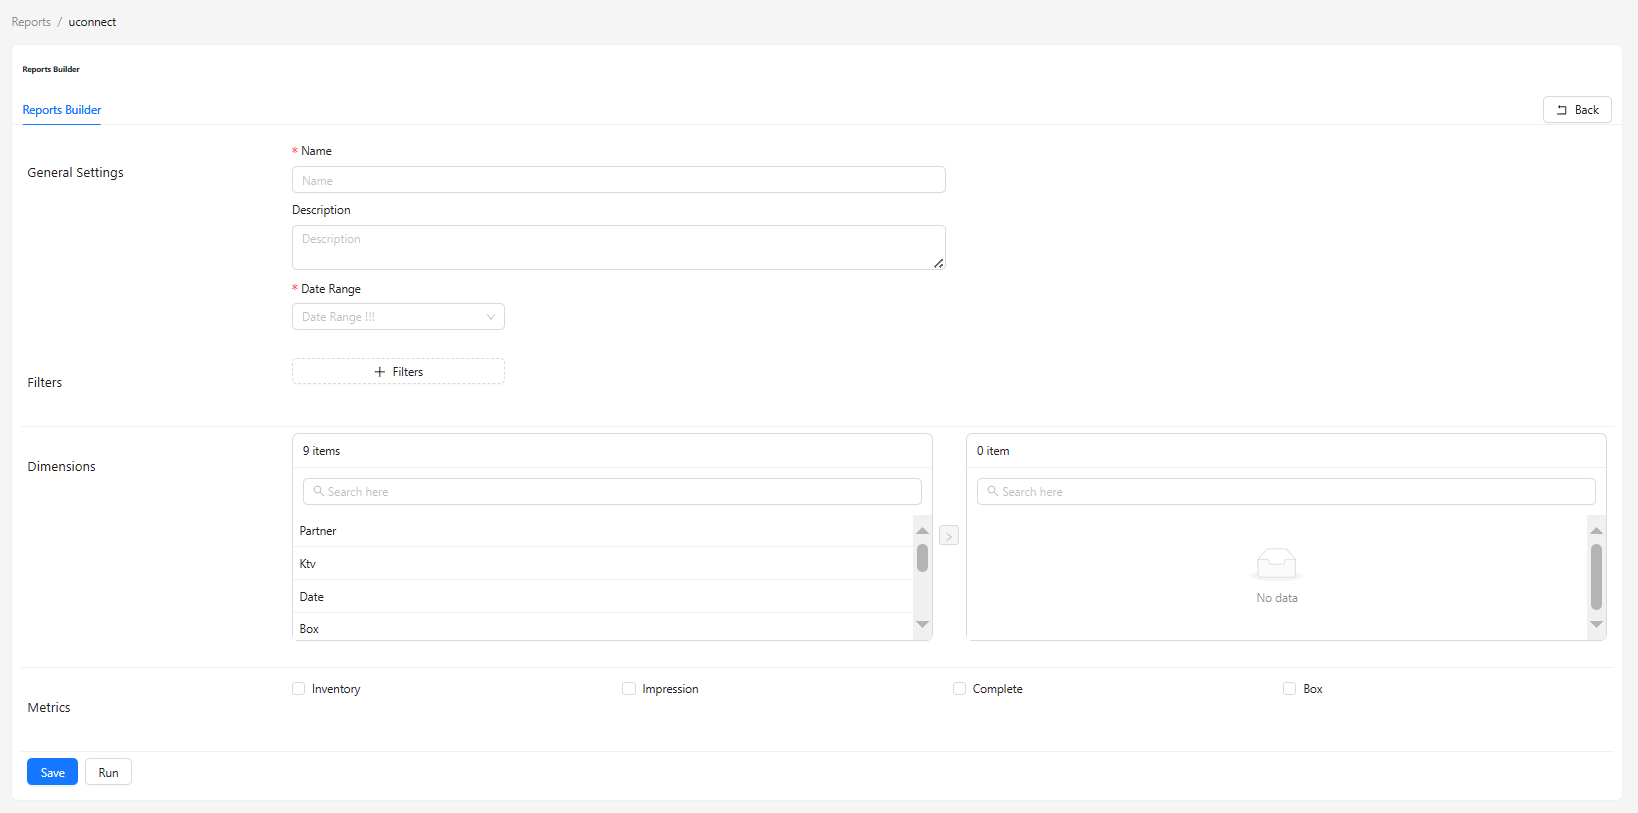Image resolution: width=1638 pixels, height=813 pixels.
Task: Click into the Description textarea
Action: coord(618,247)
